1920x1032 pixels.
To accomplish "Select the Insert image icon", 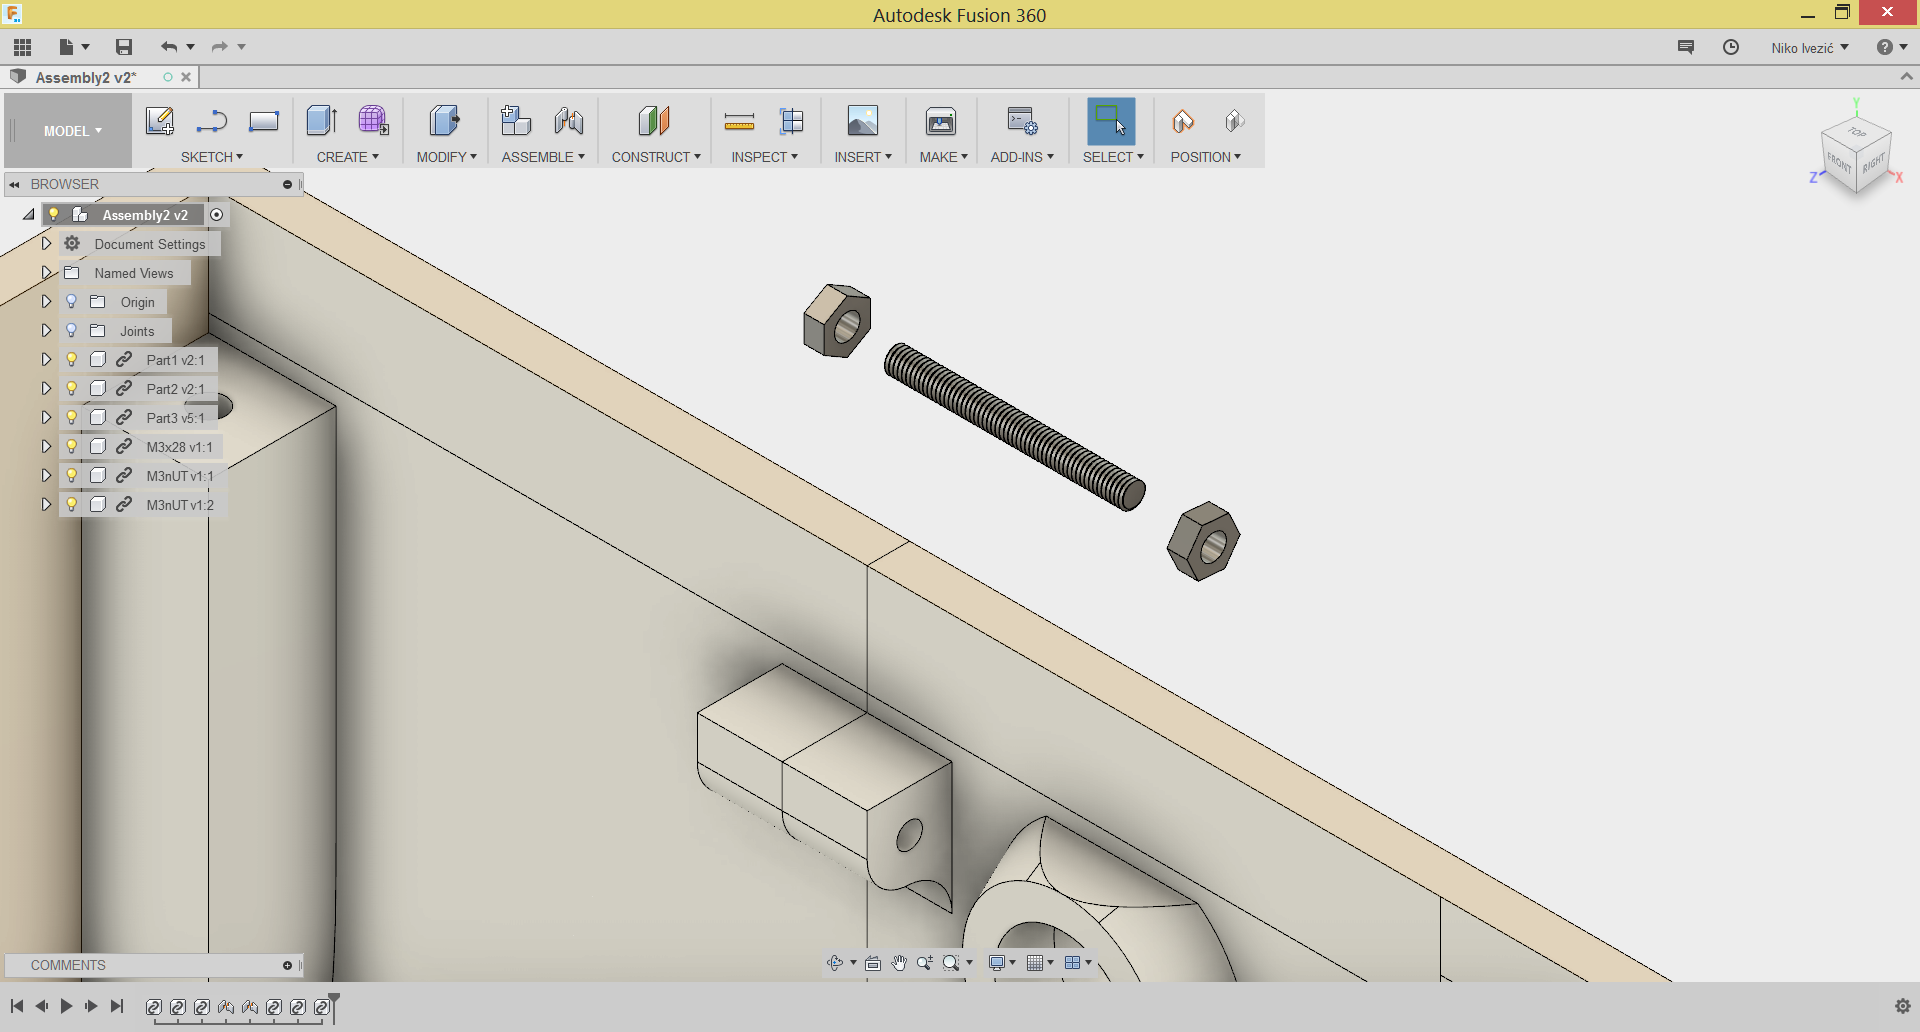I will 862,121.
